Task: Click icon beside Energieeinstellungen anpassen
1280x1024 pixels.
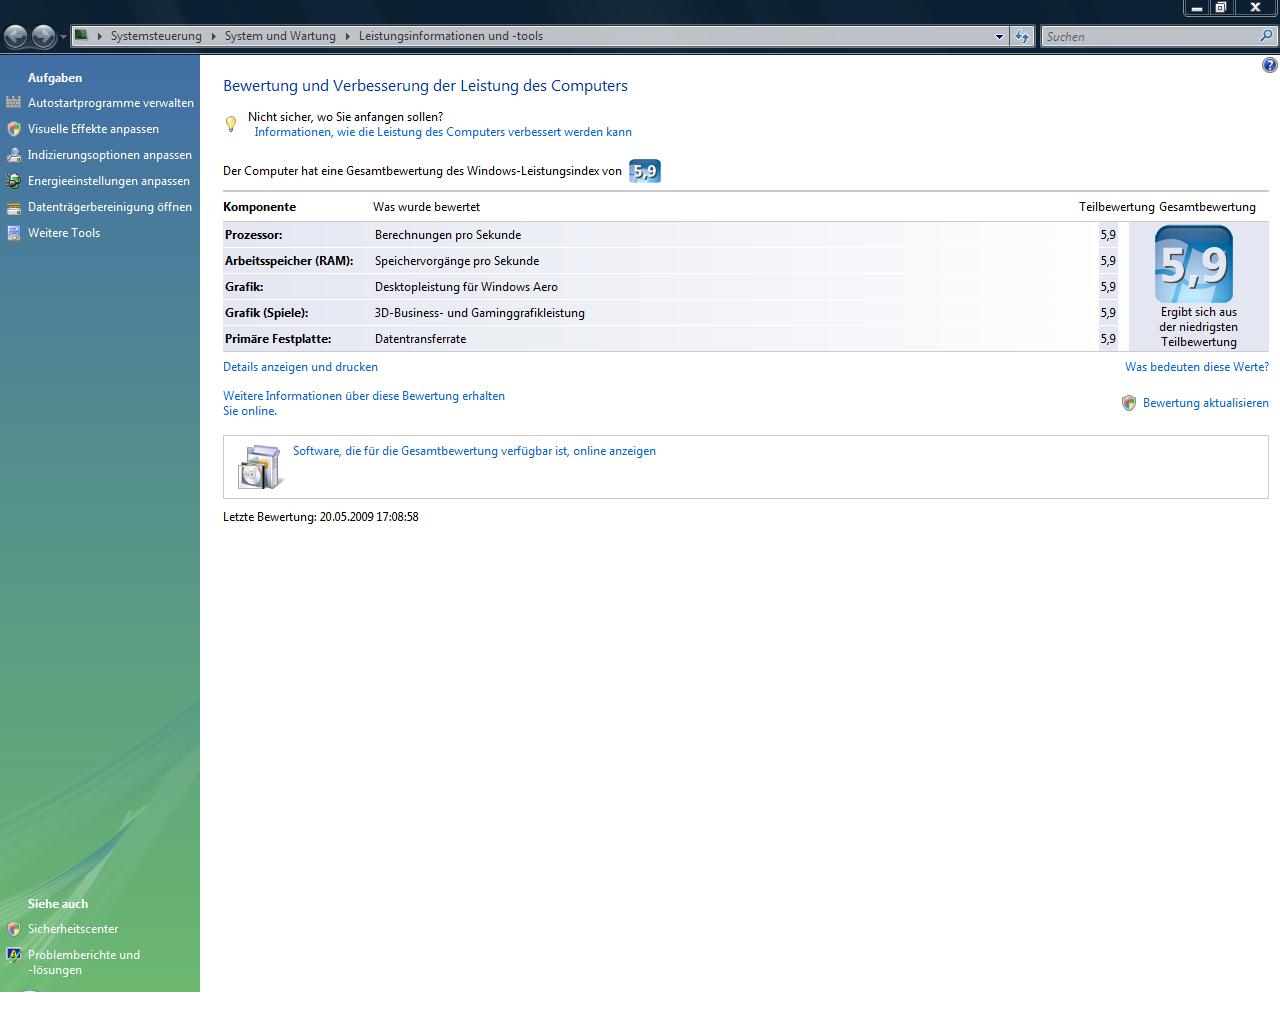Action: pos(13,181)
